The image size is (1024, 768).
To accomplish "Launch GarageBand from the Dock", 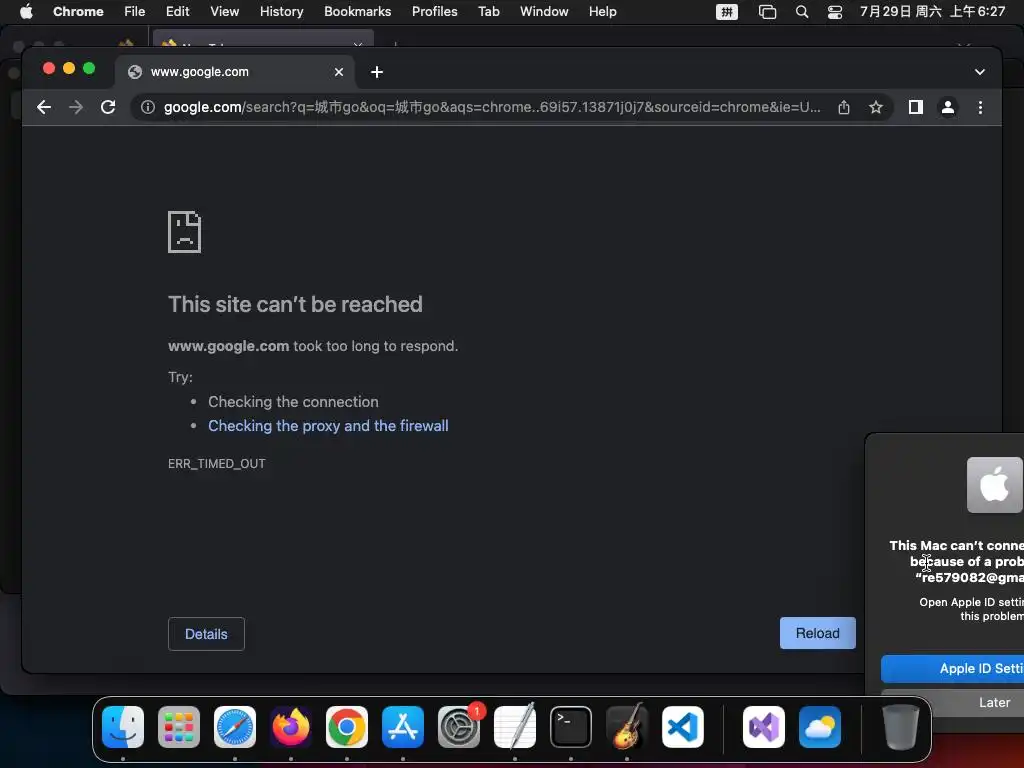I will pos(627,727).
